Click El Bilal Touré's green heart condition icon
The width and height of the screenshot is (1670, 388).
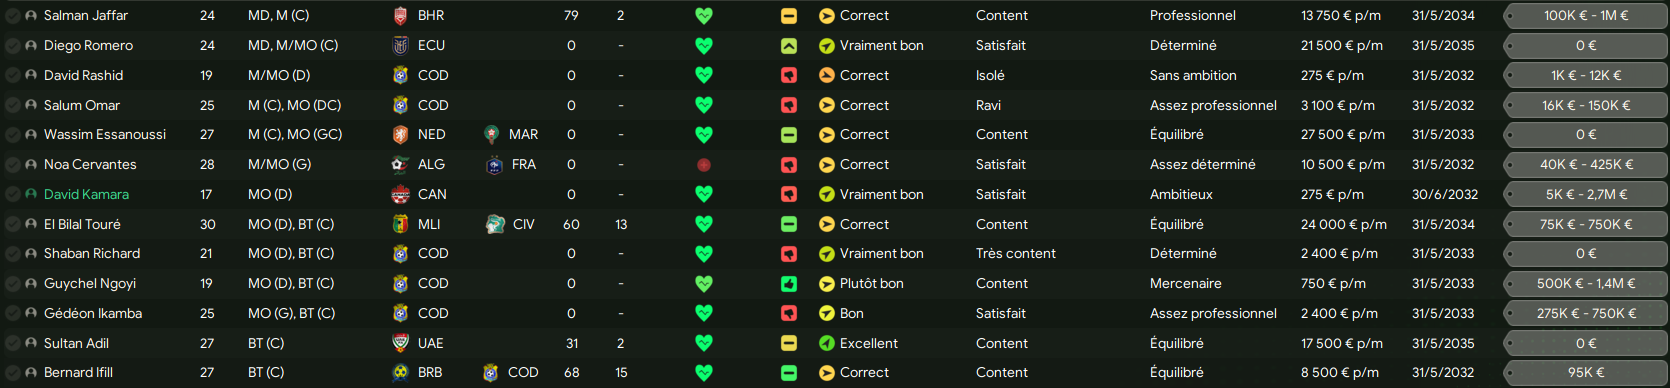point(704,225)
